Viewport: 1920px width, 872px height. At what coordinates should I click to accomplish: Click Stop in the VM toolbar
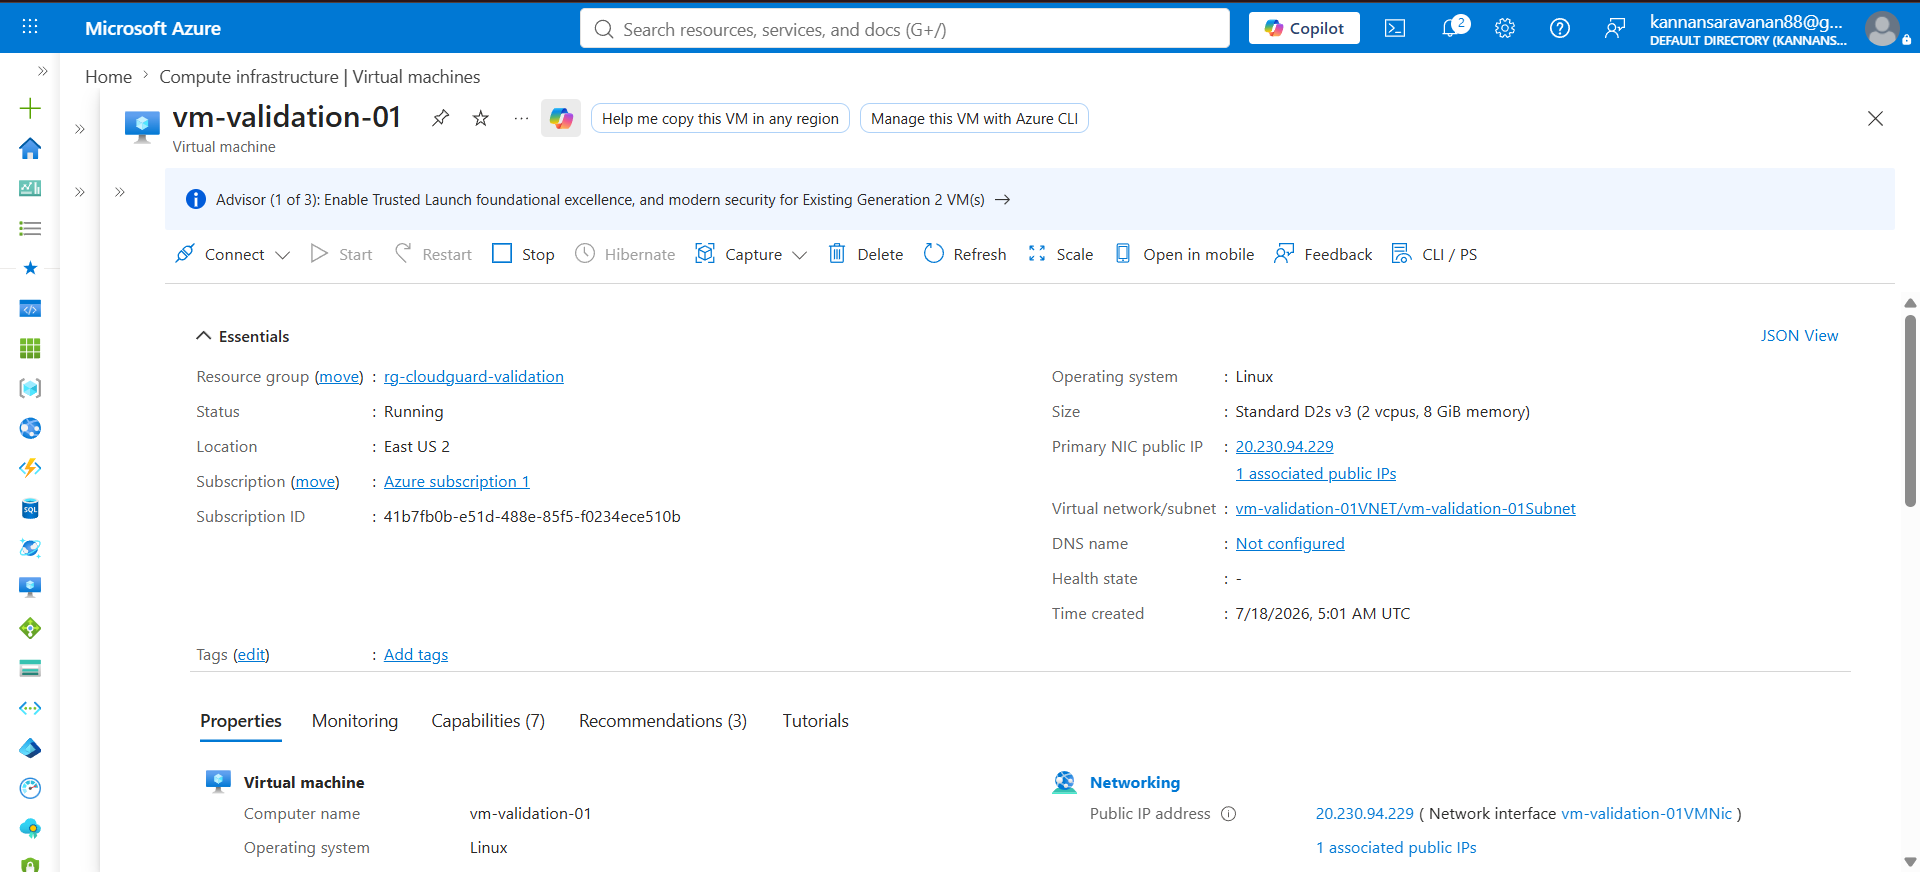coord(524,254)
